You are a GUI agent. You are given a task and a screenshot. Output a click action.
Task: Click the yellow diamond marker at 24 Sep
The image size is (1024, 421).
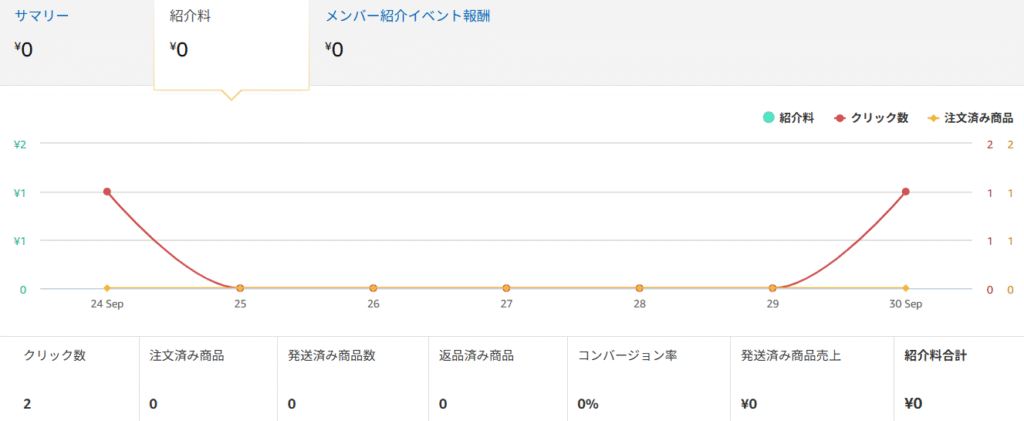click(107, 288)
